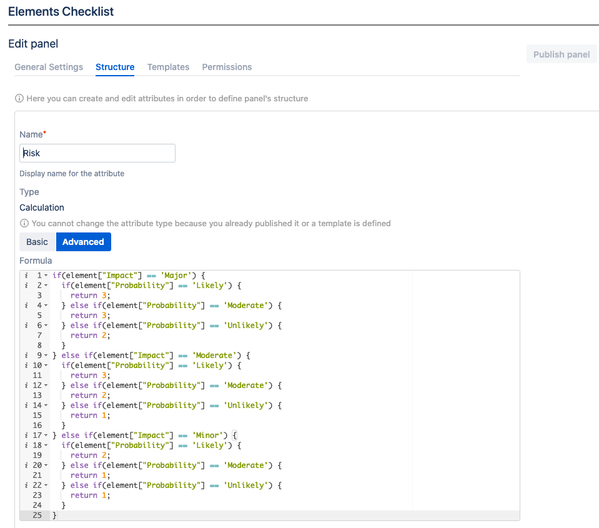The image size is (599, 528).
Task: Select the Advanced formula mode
Action: (x=83, y=242)
